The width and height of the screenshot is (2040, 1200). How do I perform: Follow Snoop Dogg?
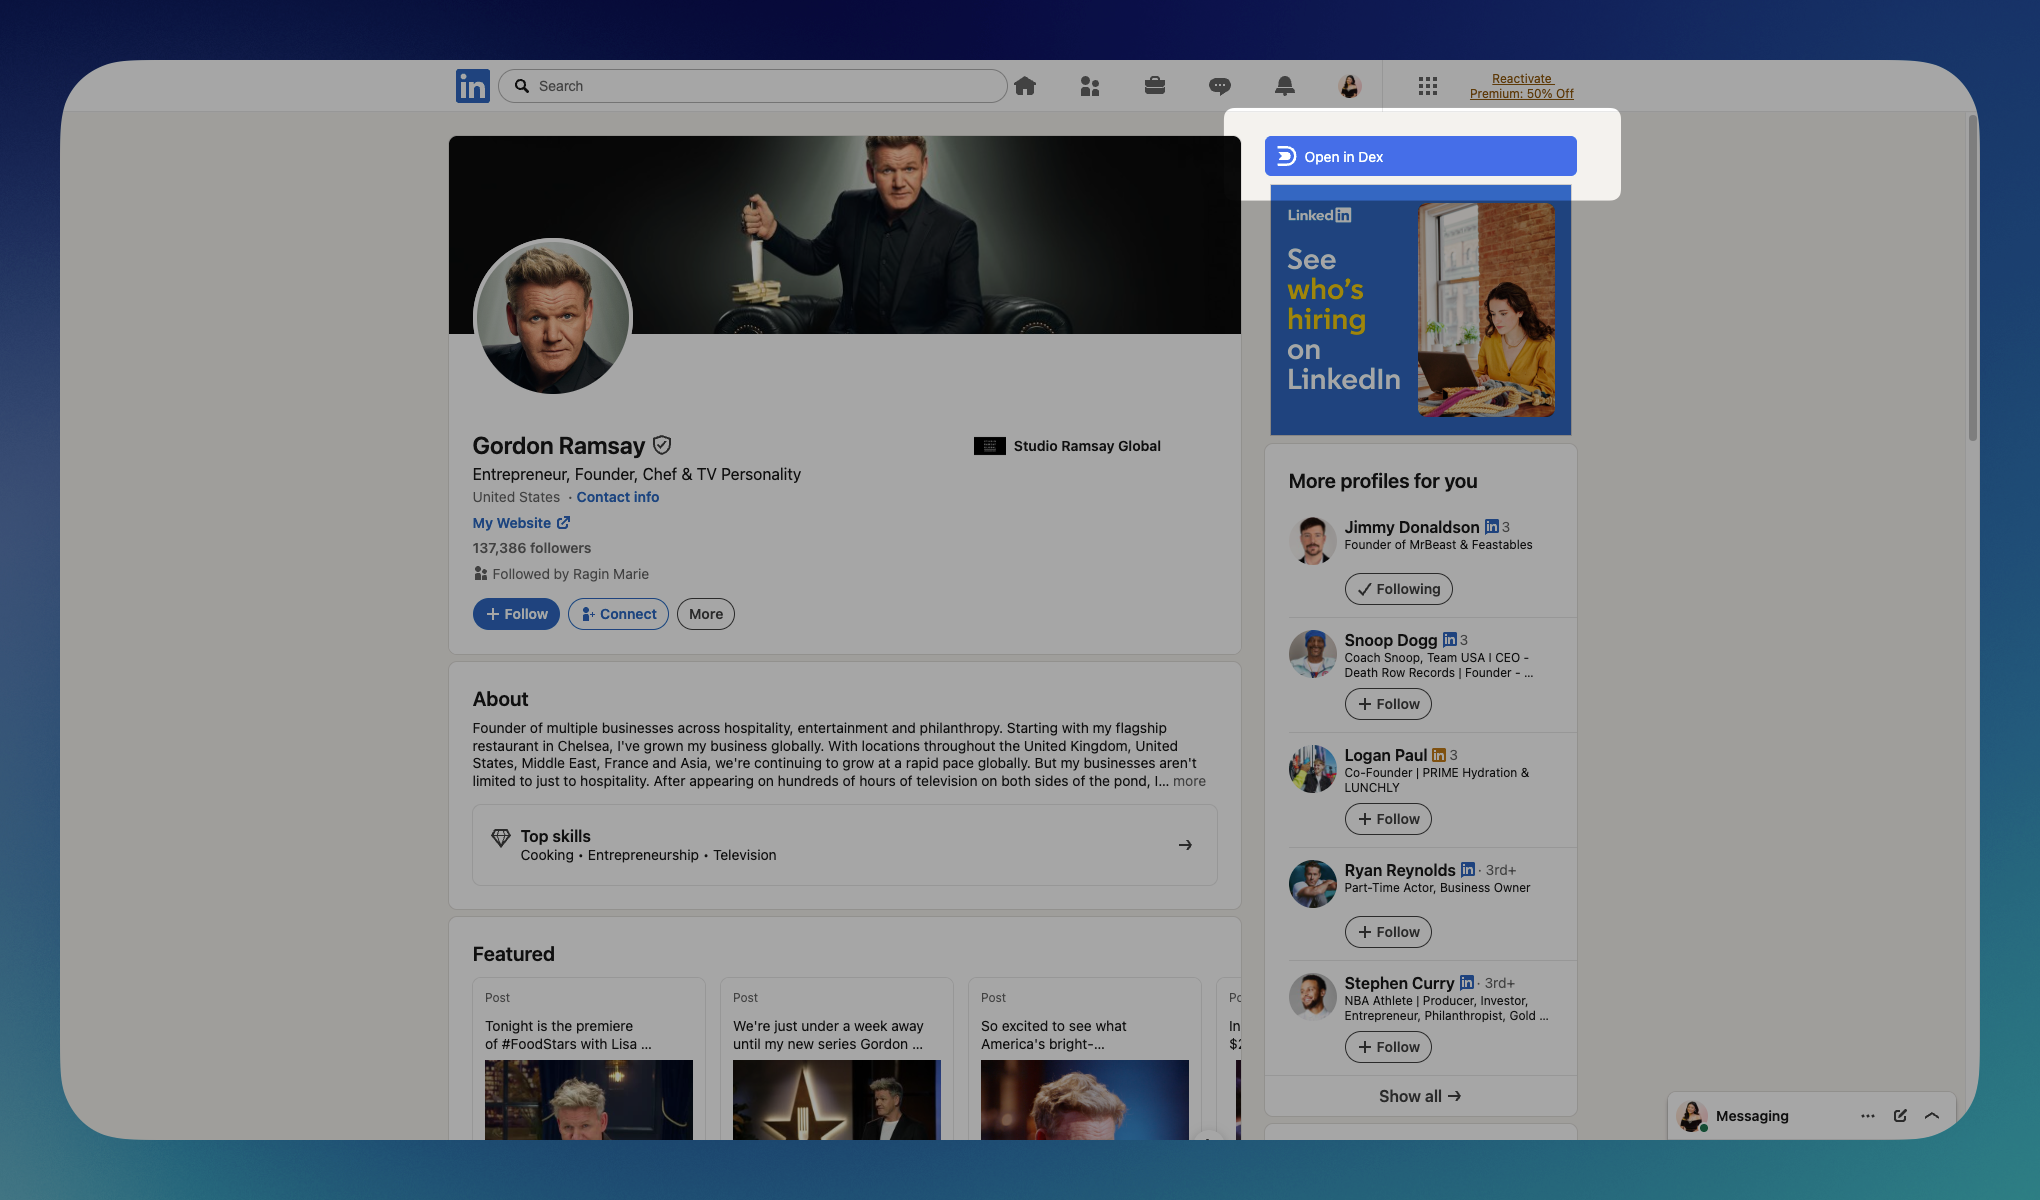pos(1388,704)
